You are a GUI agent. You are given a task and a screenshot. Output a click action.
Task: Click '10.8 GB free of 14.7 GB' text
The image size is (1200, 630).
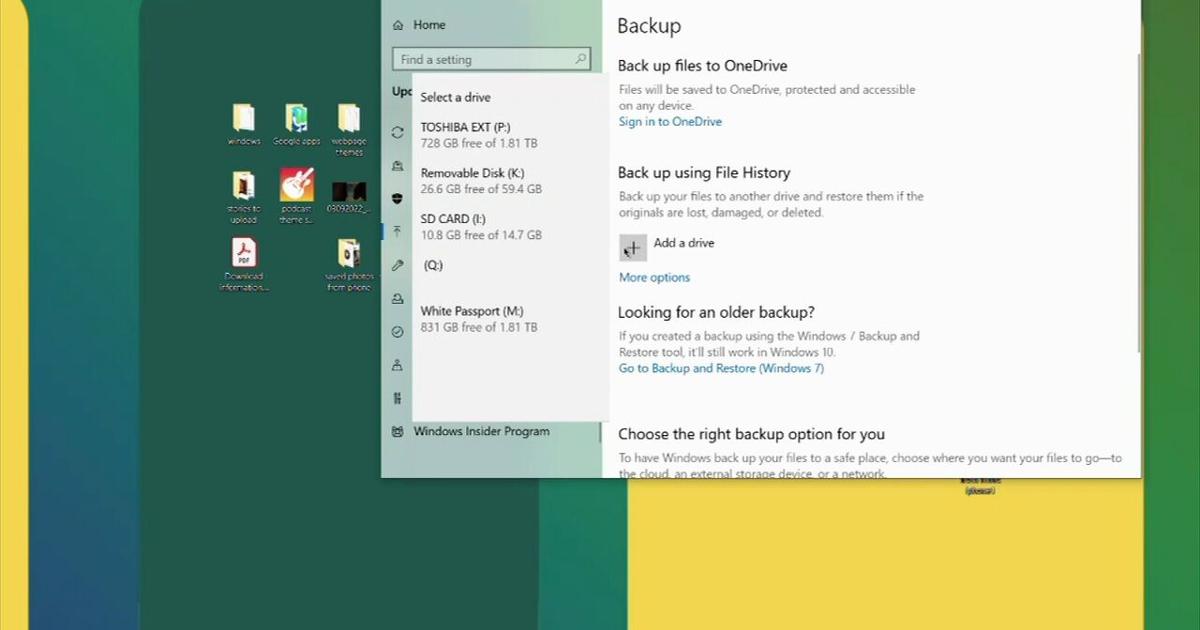pos(481,235)
